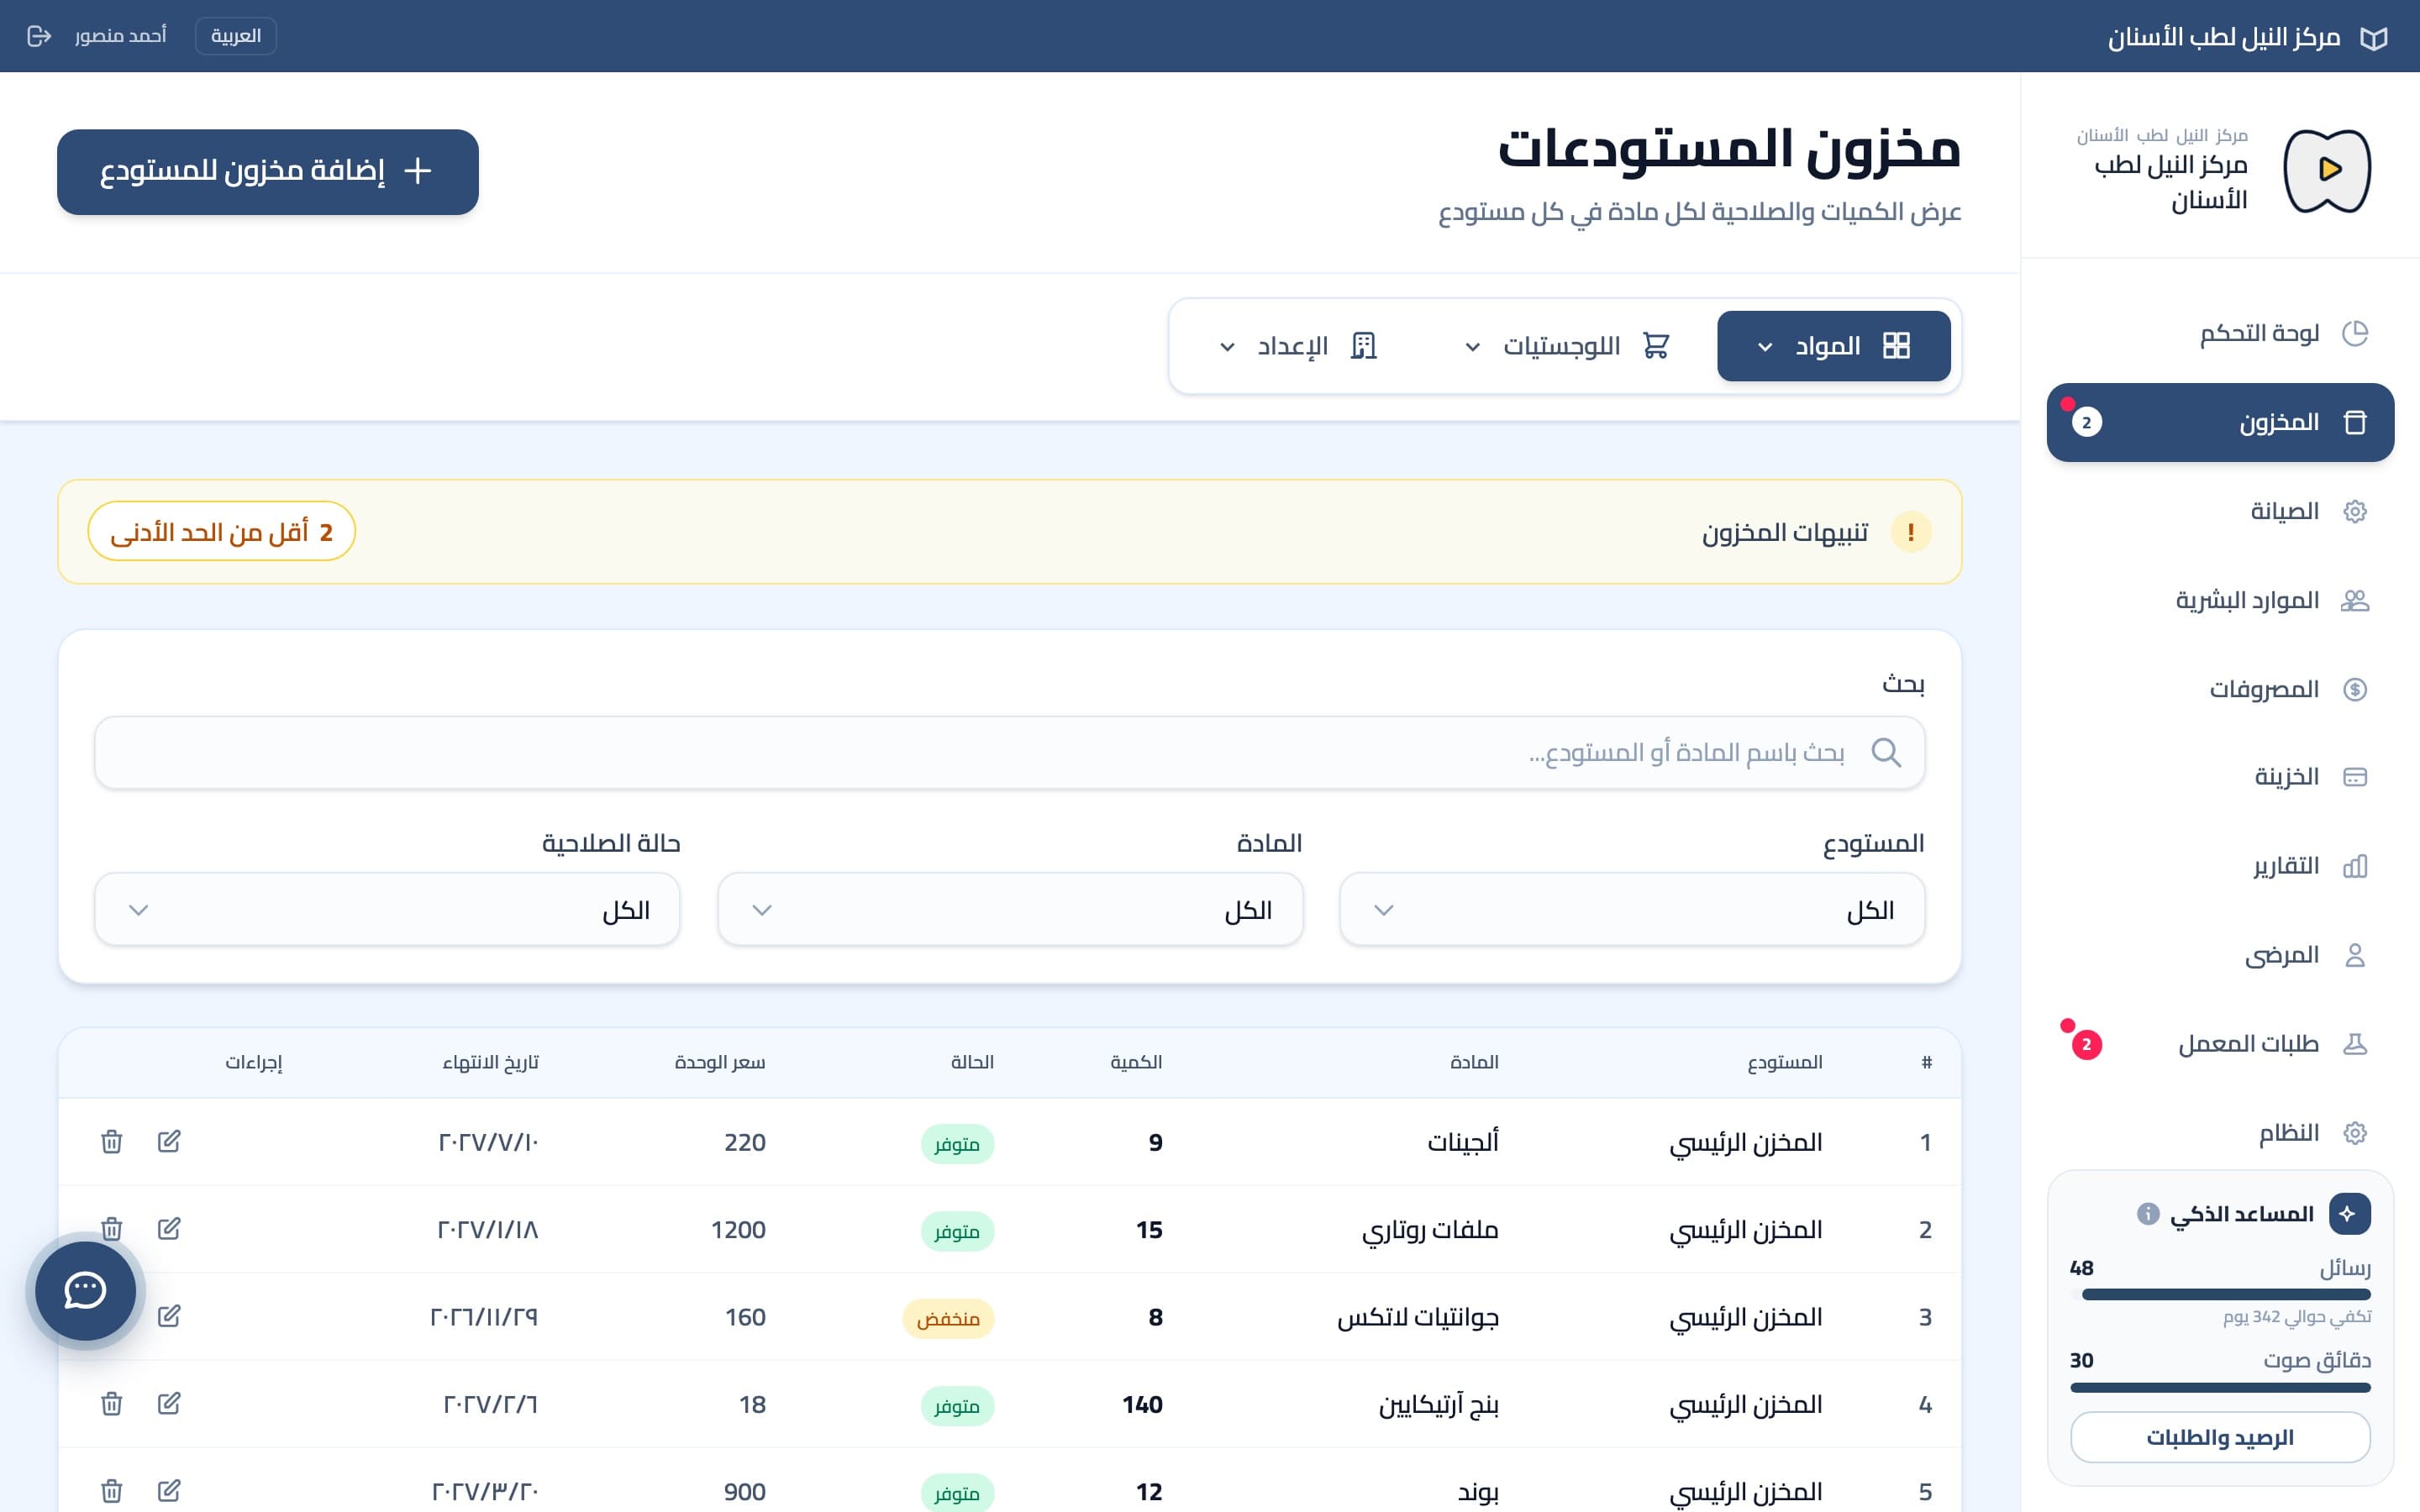This screenshot has width=2420, height=1512.
Task: Open الصيانة in sidebar
Action: tap(2221, 511)
